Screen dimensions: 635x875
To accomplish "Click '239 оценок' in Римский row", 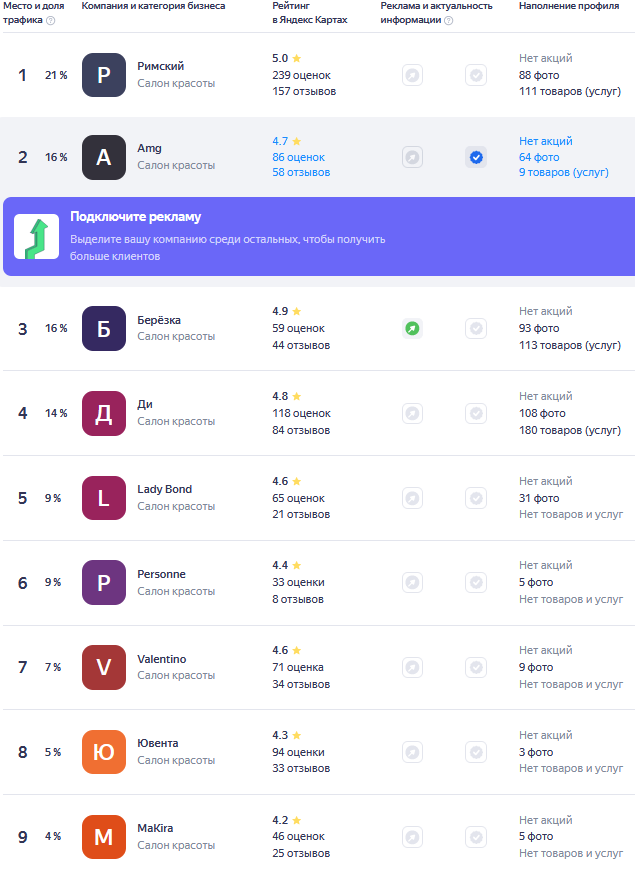I will pos(301,75).
